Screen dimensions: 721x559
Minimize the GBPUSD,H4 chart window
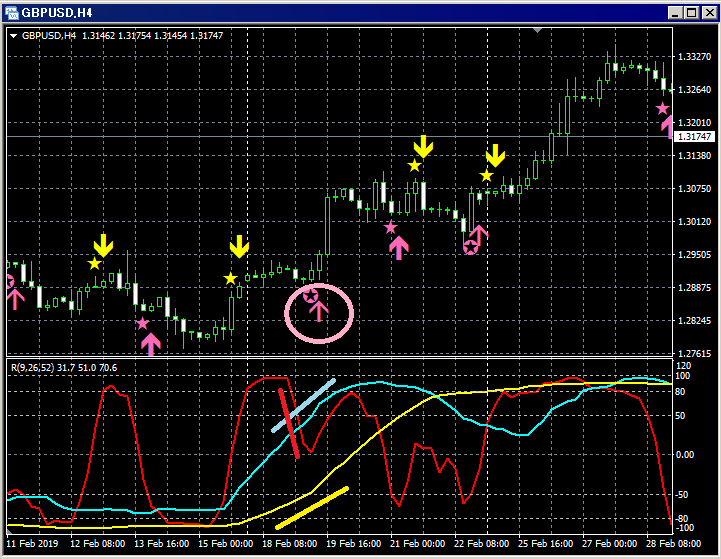675,12
